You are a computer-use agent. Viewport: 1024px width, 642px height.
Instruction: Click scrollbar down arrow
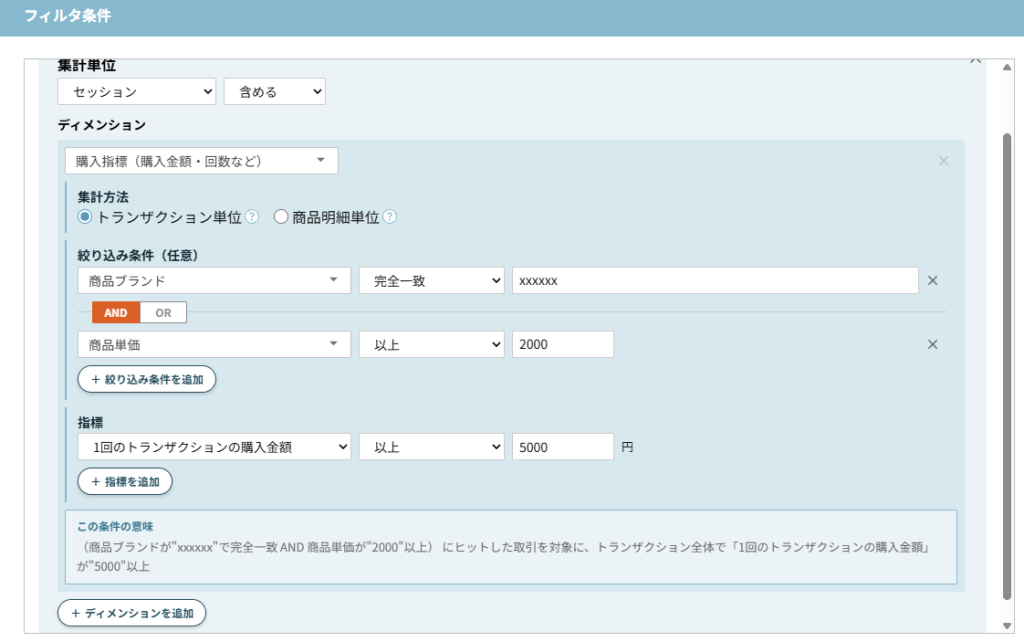[1007, 626]
